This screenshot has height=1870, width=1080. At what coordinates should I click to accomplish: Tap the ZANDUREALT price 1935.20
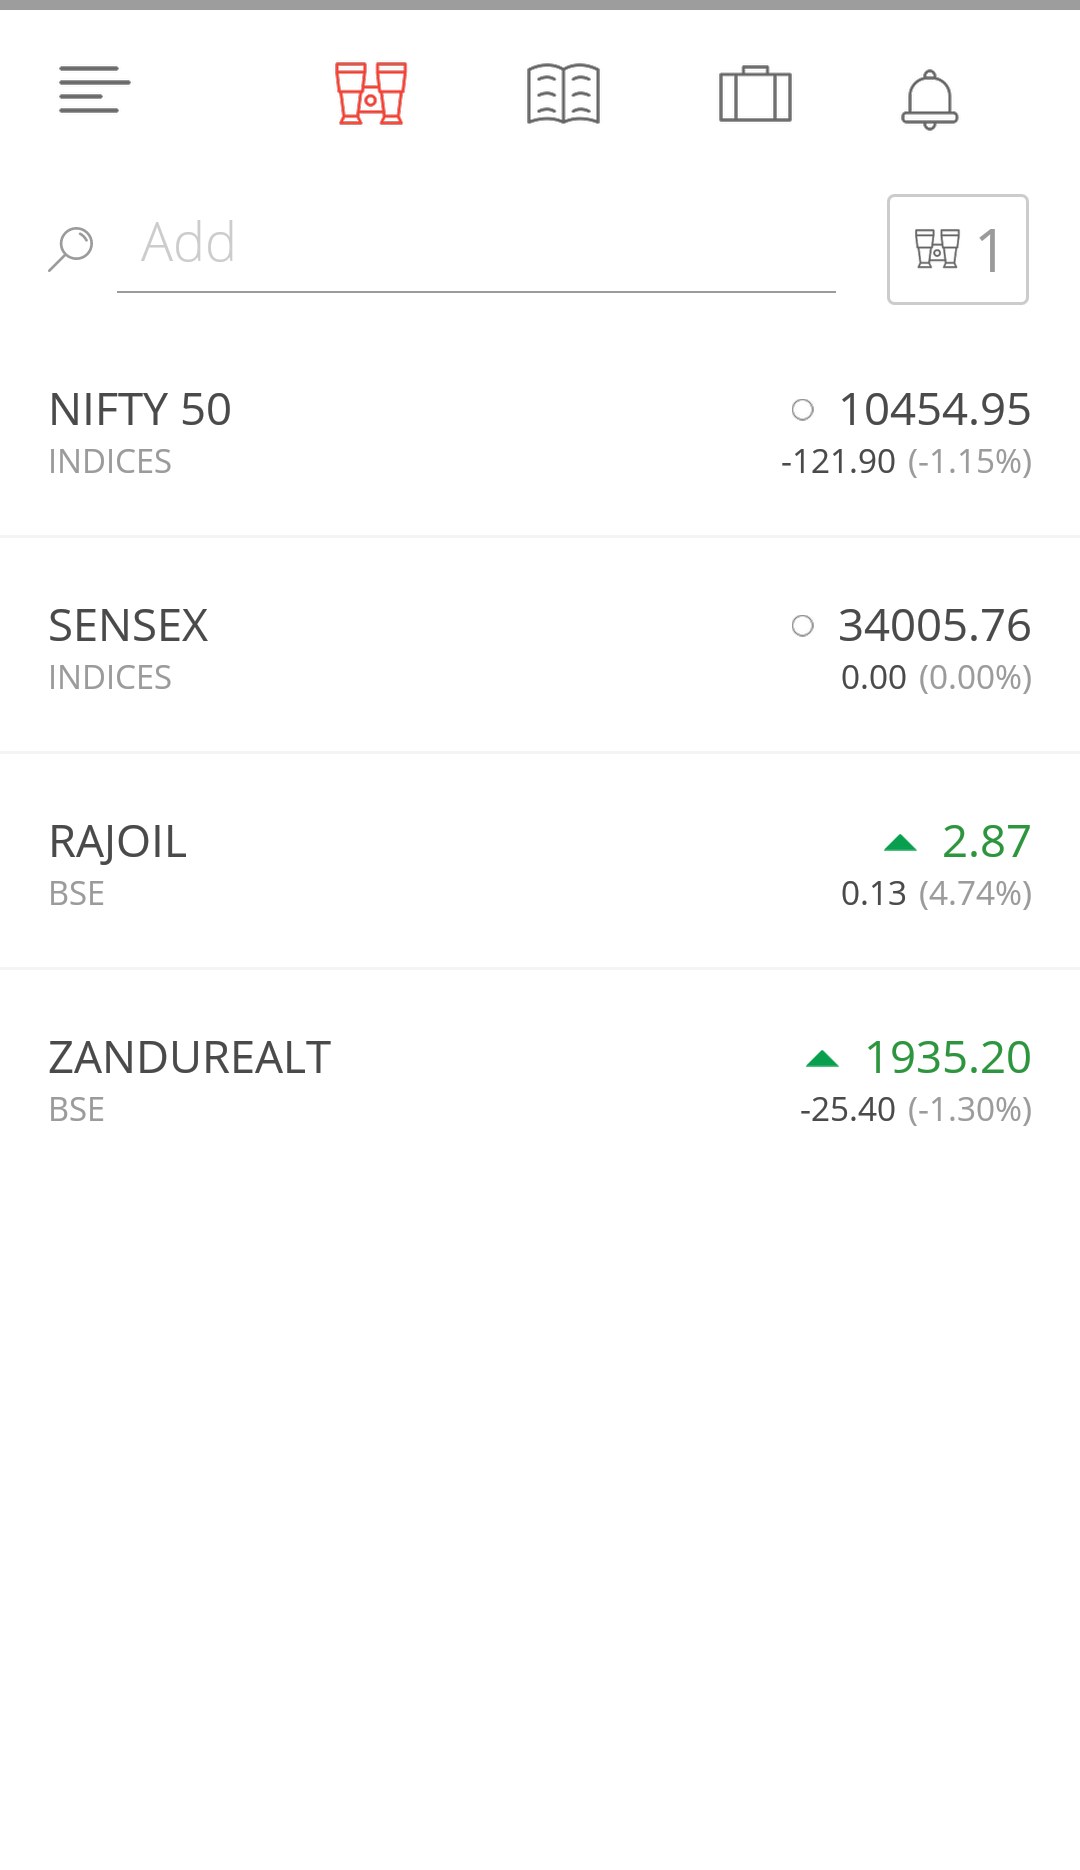947,1057
